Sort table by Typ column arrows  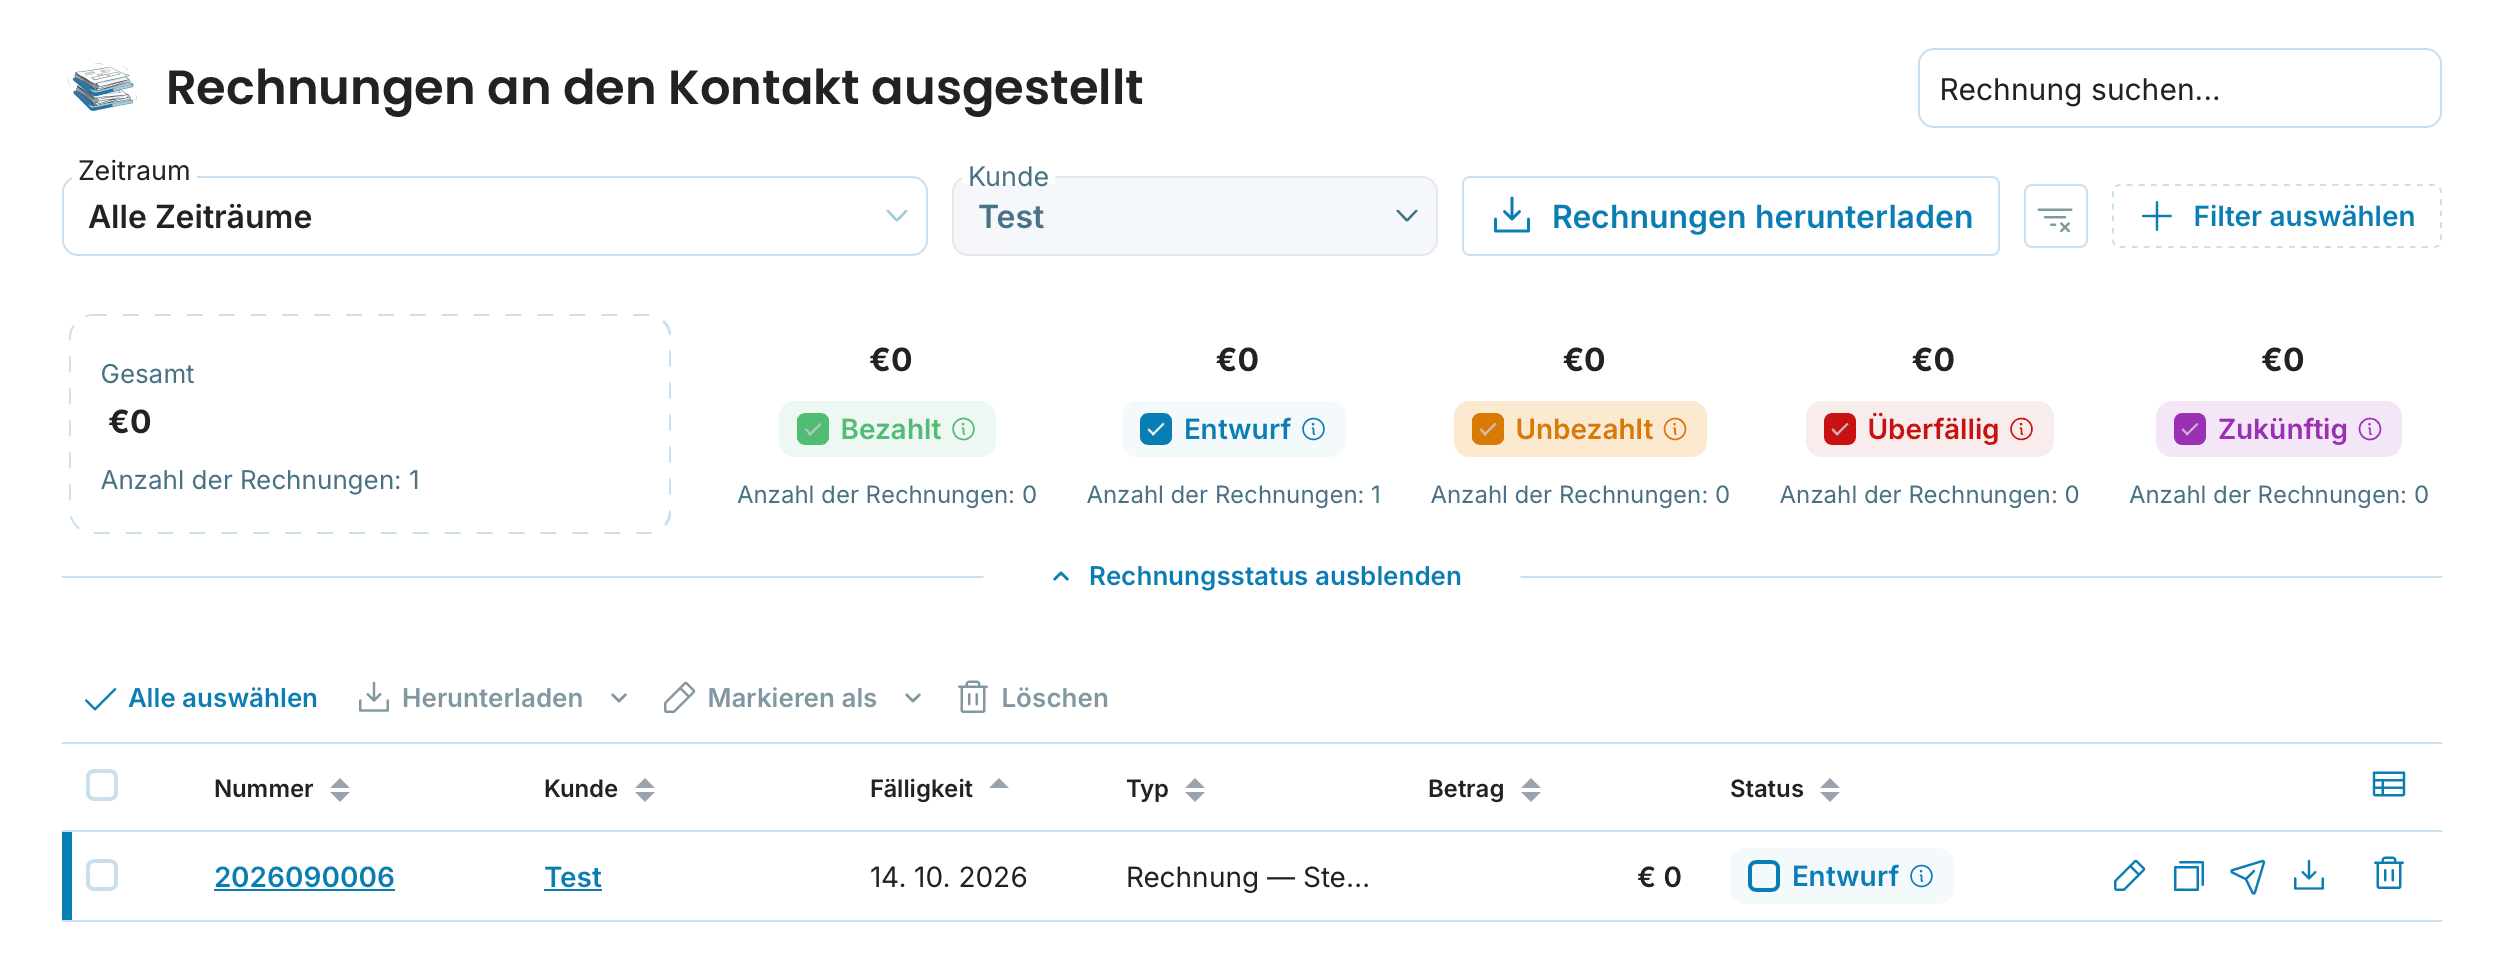pyautogui.click(x=1194, y=790)
